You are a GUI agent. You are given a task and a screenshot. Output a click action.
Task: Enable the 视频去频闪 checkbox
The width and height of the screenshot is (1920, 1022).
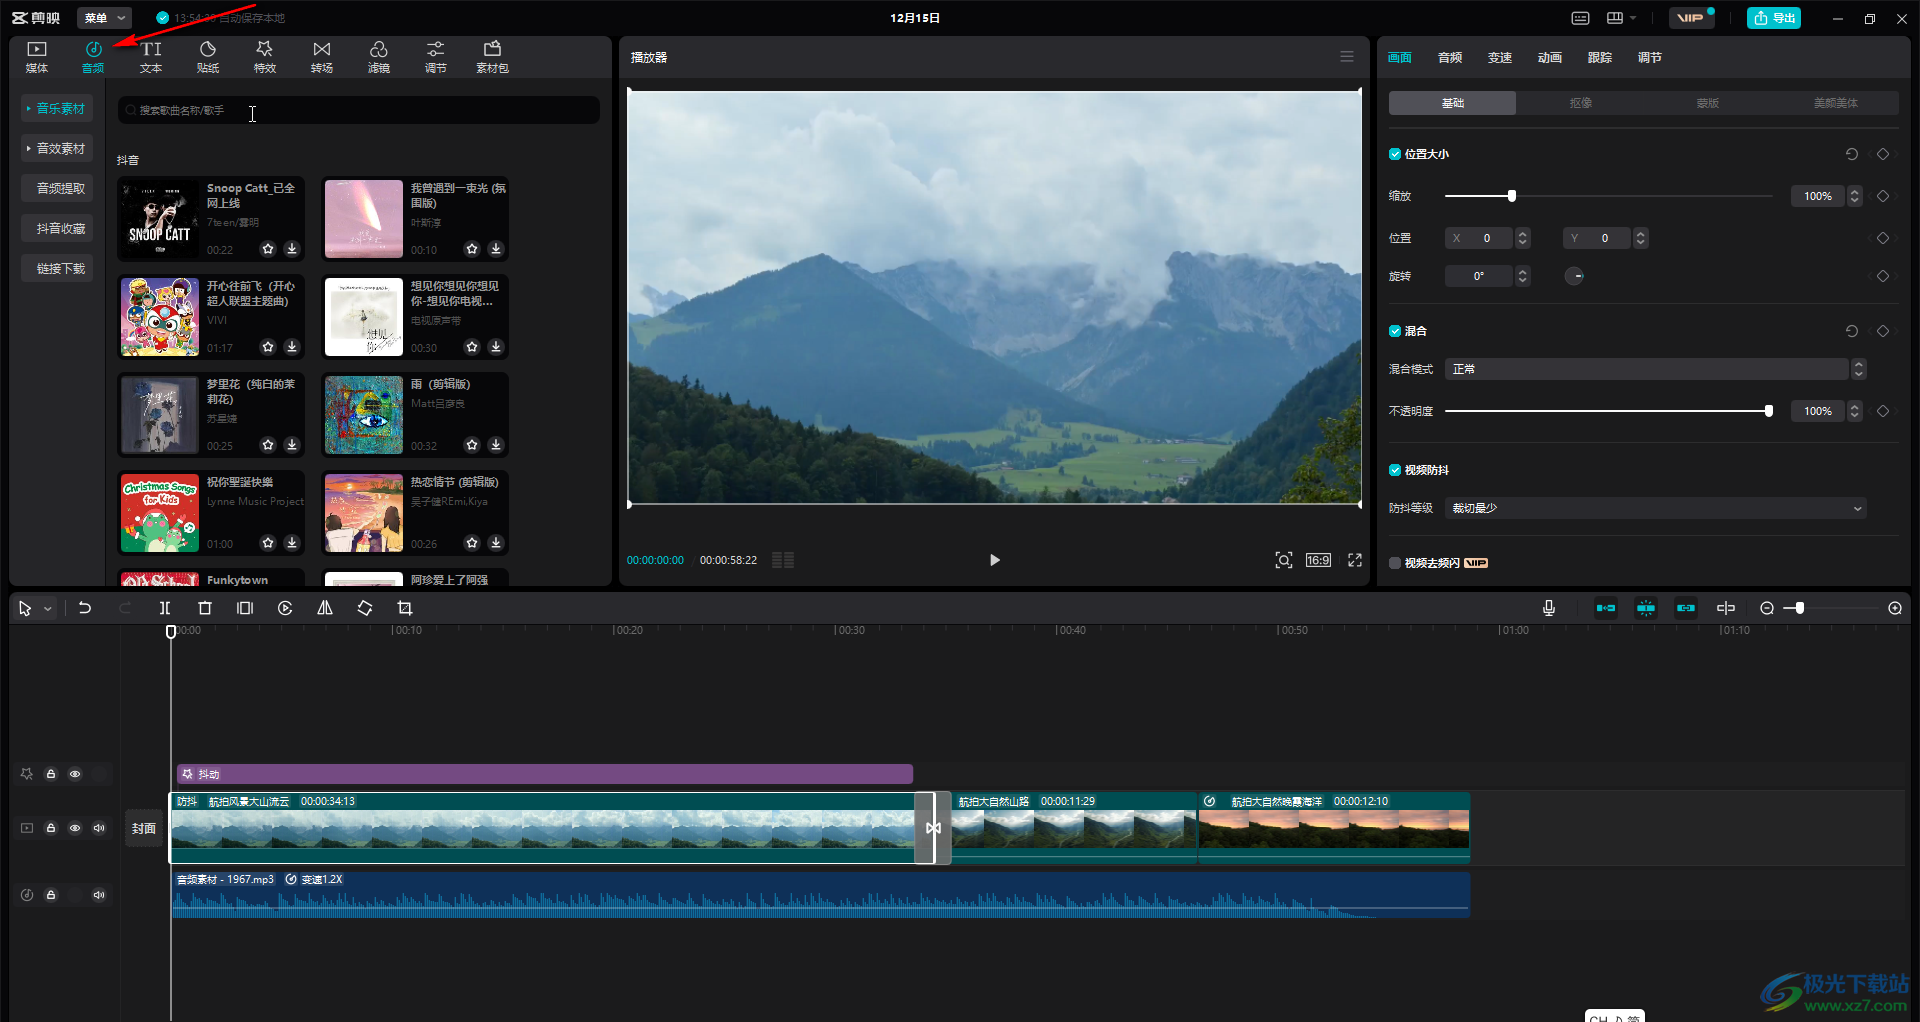pyautogui.click(x=1395, y=563)
